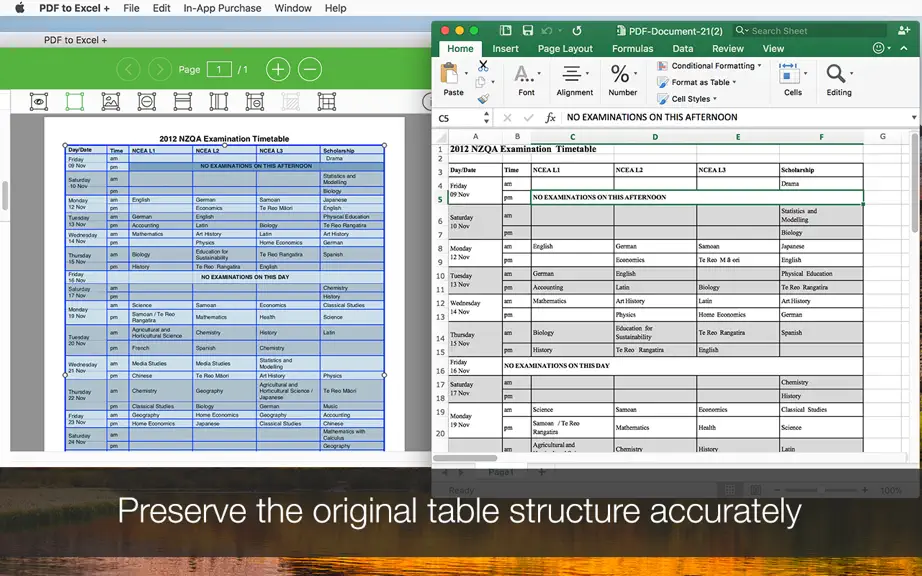Image resolution: width=922 pixels, height=576 pixels.
Task: Select the remove area tool with minus circle
Action: [146, 102]
